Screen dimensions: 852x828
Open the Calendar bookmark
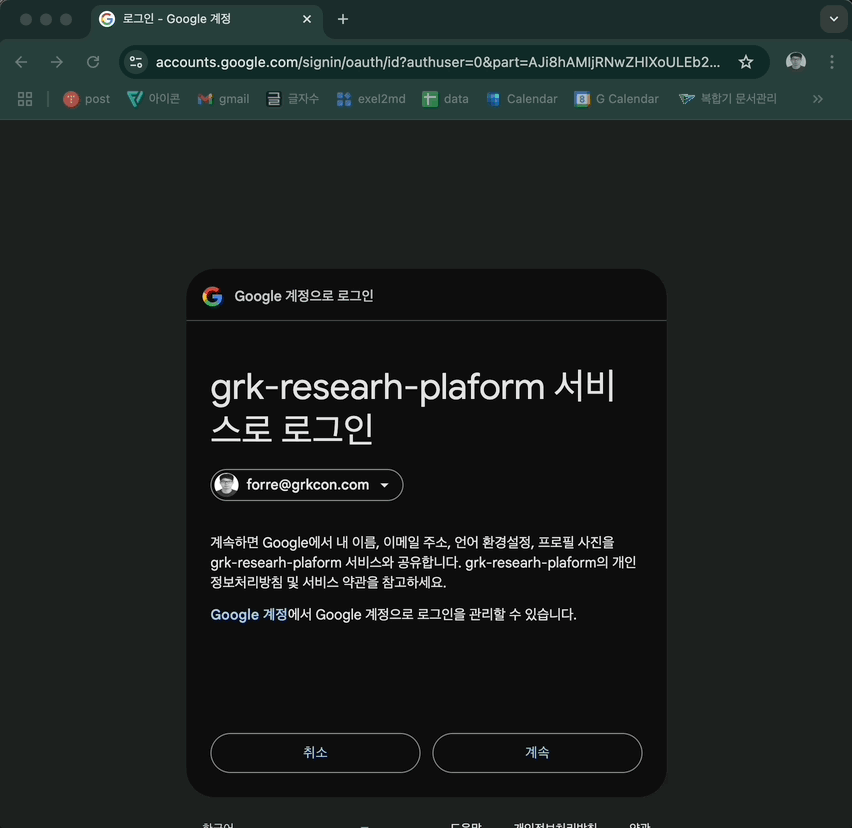(522, 99)
